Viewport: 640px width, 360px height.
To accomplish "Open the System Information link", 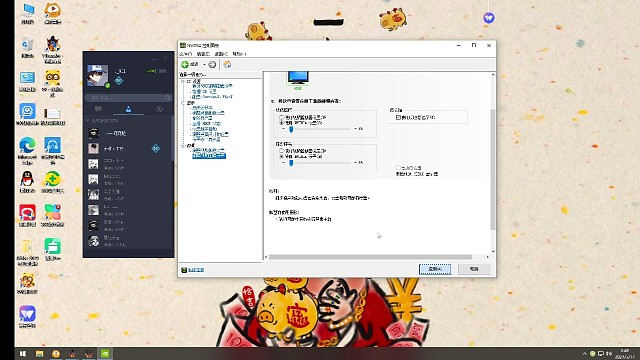I will click(196, 270).
